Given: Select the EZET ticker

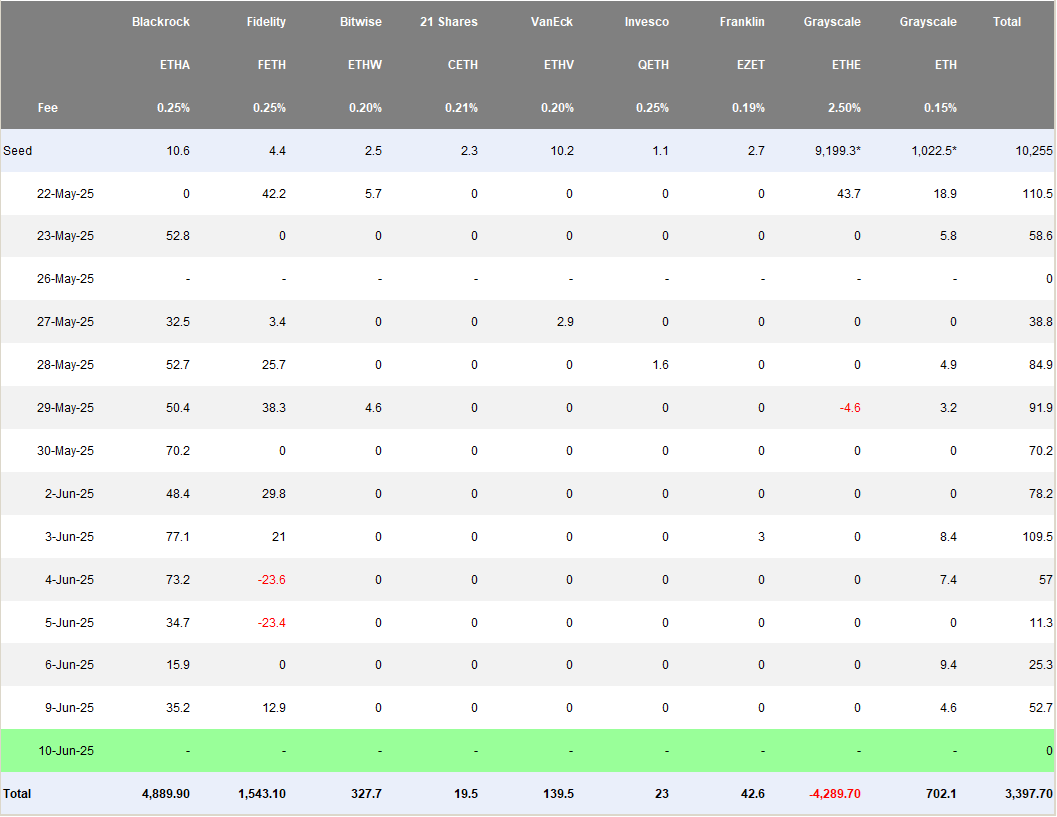Looking at the screenshot, I should click(750, 65).
